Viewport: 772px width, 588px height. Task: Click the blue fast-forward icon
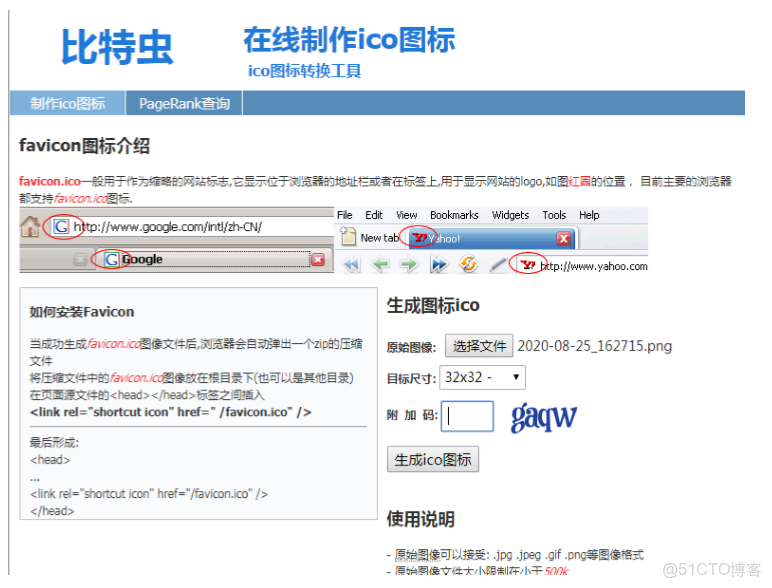tap(439, 265)
